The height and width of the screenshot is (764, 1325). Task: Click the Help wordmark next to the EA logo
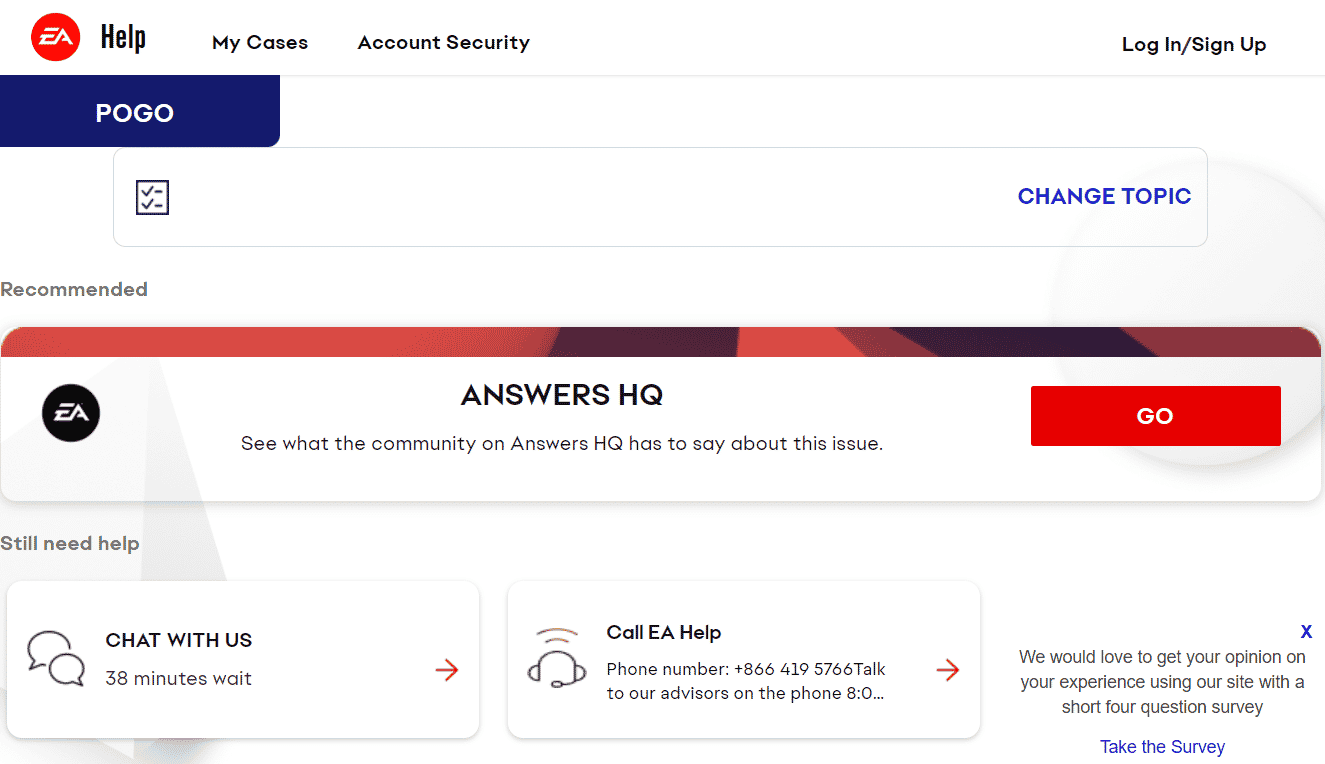coord(122,37)
